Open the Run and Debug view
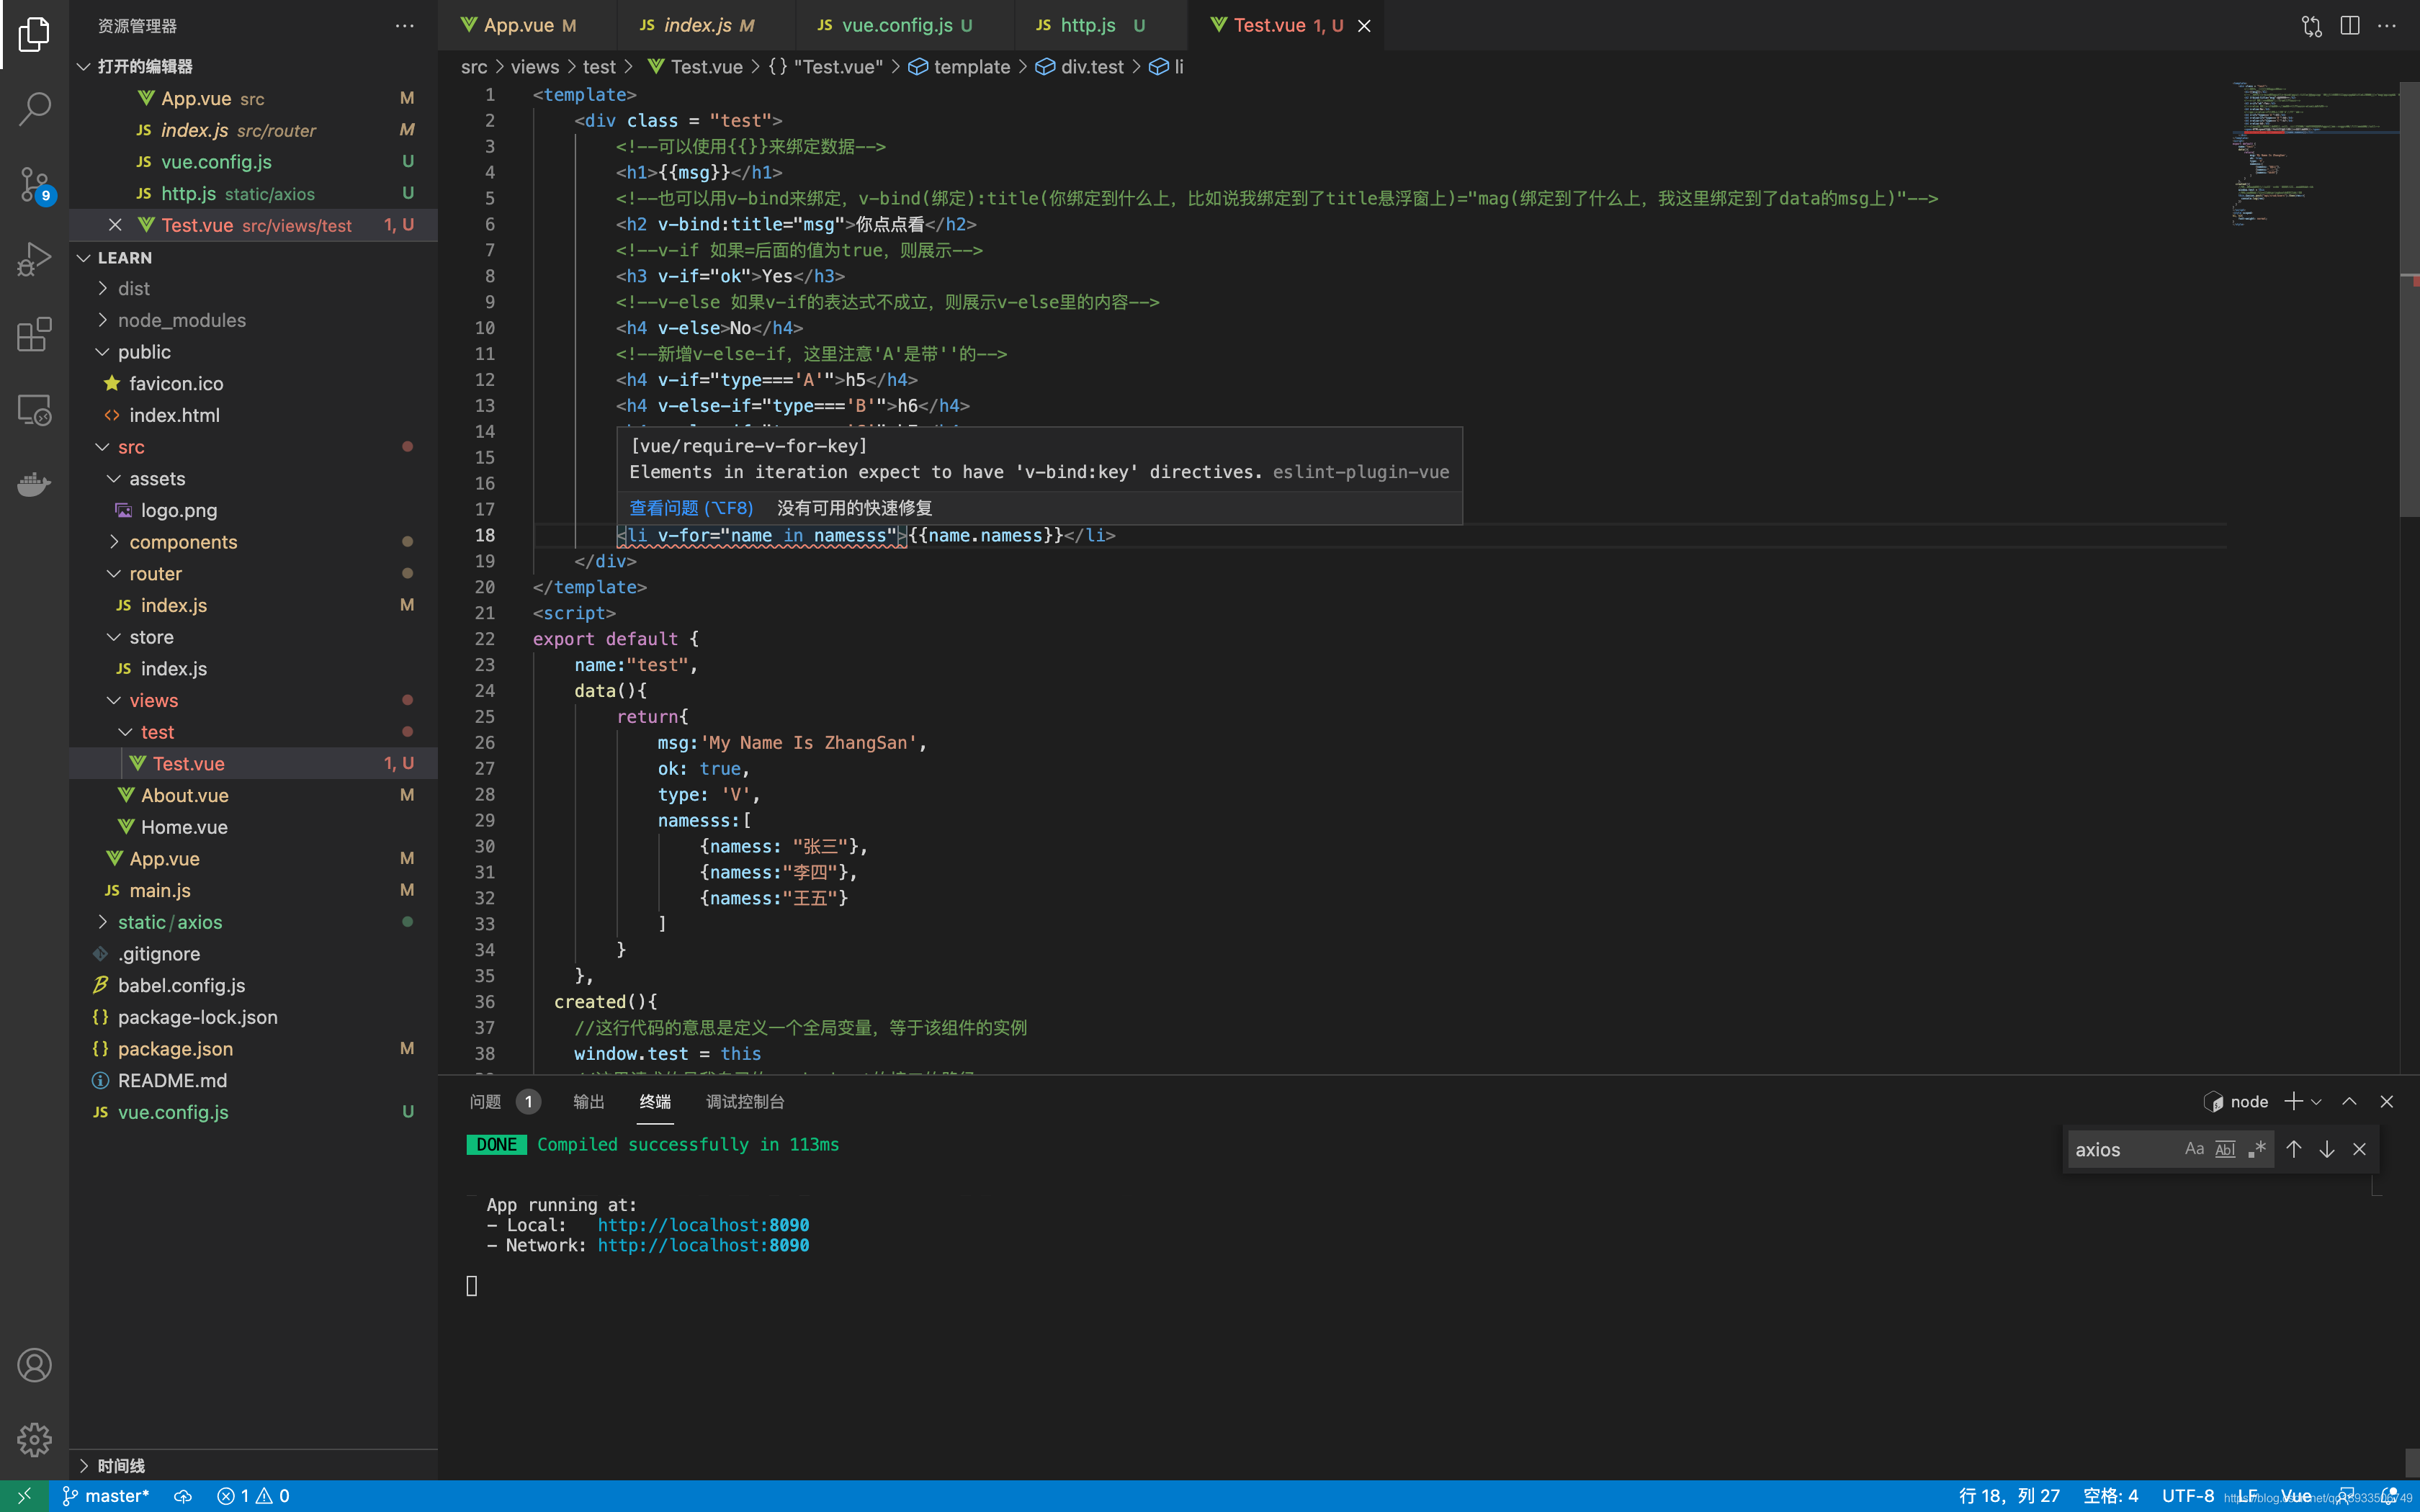This screenshot has height=1512, width=2420. (34, 259)
